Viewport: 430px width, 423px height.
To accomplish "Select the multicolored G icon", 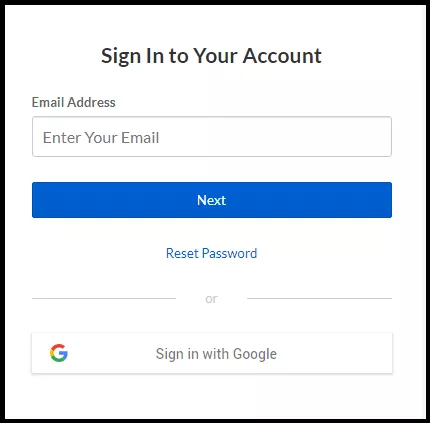I will click(59, 353).
